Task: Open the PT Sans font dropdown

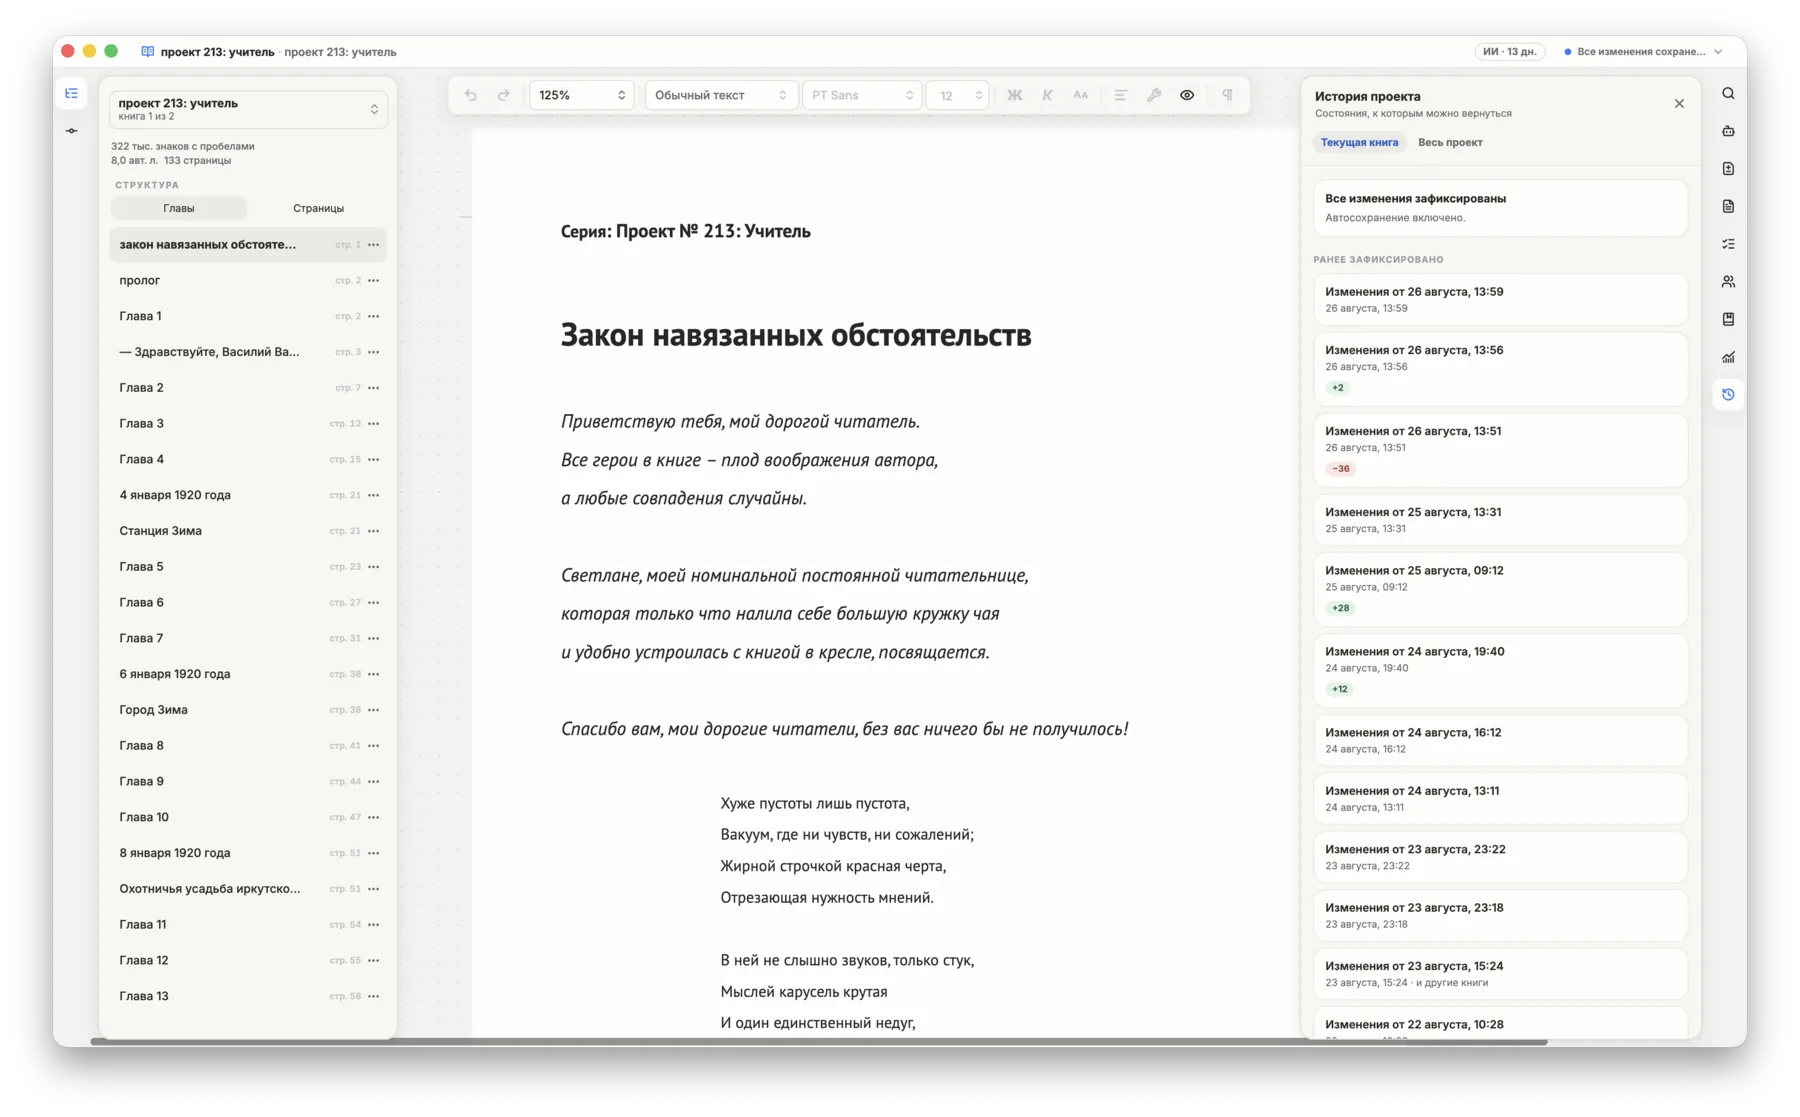Action: (x=863, y=95)
